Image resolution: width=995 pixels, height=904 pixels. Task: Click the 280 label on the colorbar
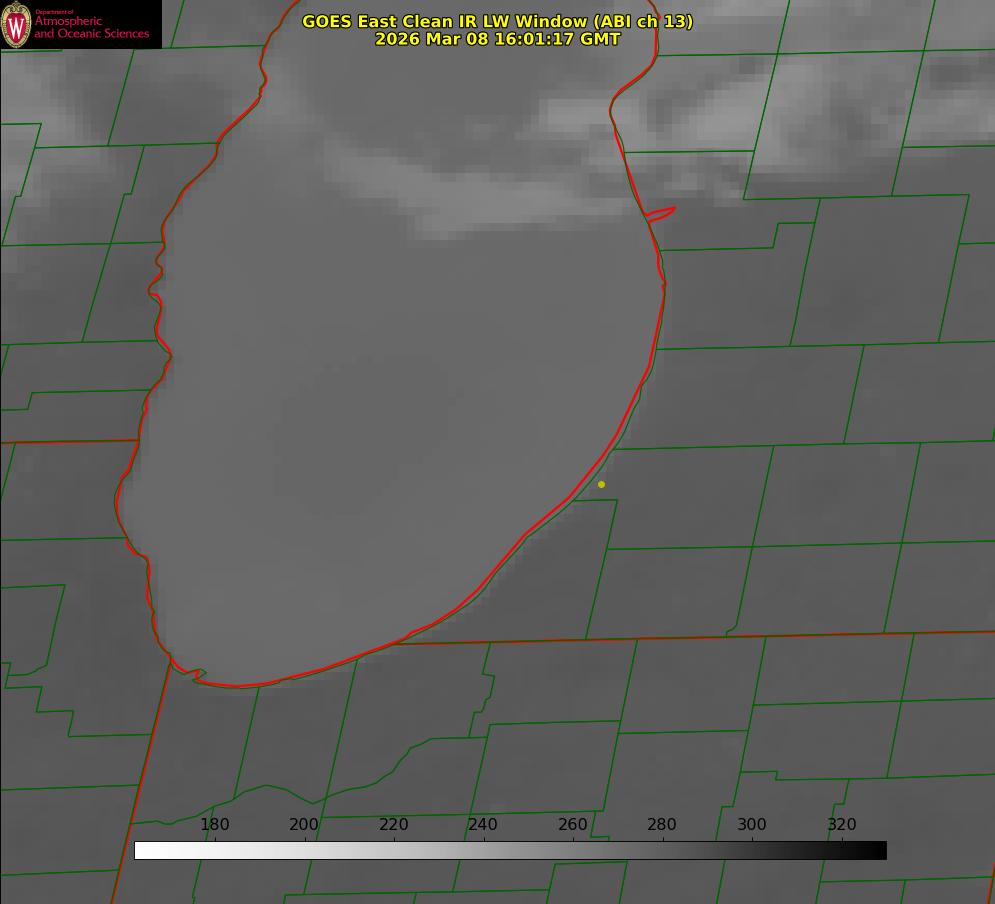point(662,825)
